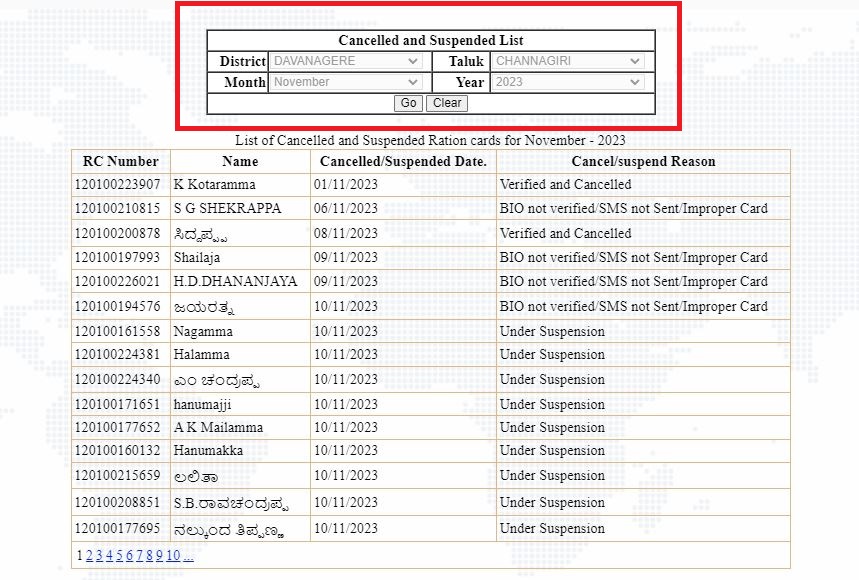Click the Clear button
Viewport: 859px width, 580px height.
coord(447,103)
